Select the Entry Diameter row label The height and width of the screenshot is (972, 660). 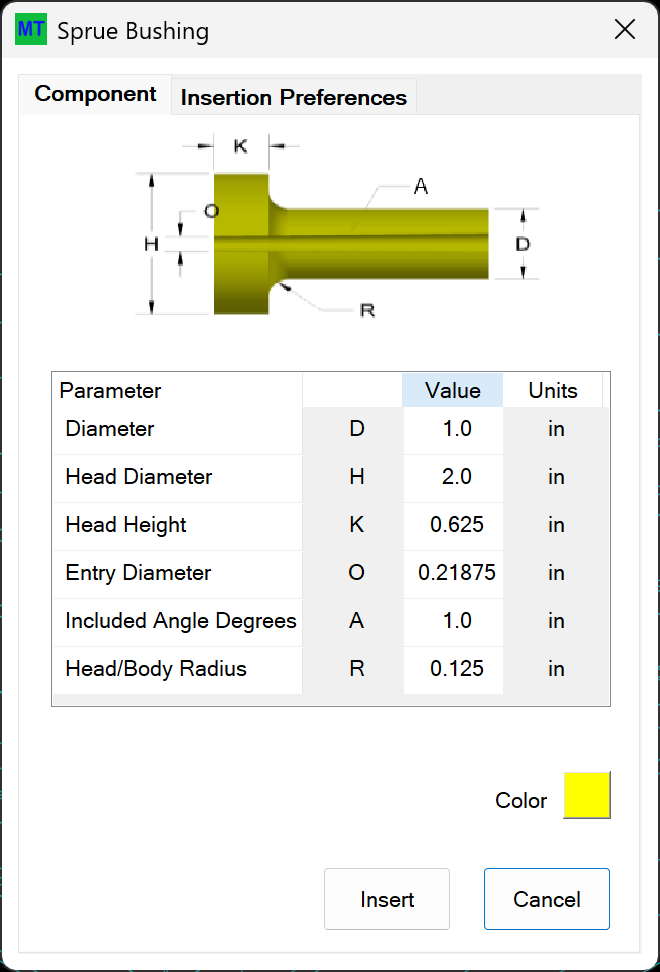click(x=177, y=573)
